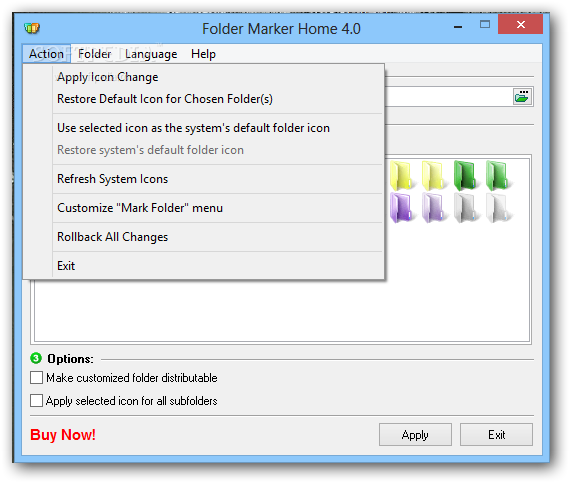Click the browse folder icon button
Image resolution: width=570 pixels, height=483 pixels.
coord(522,97)
